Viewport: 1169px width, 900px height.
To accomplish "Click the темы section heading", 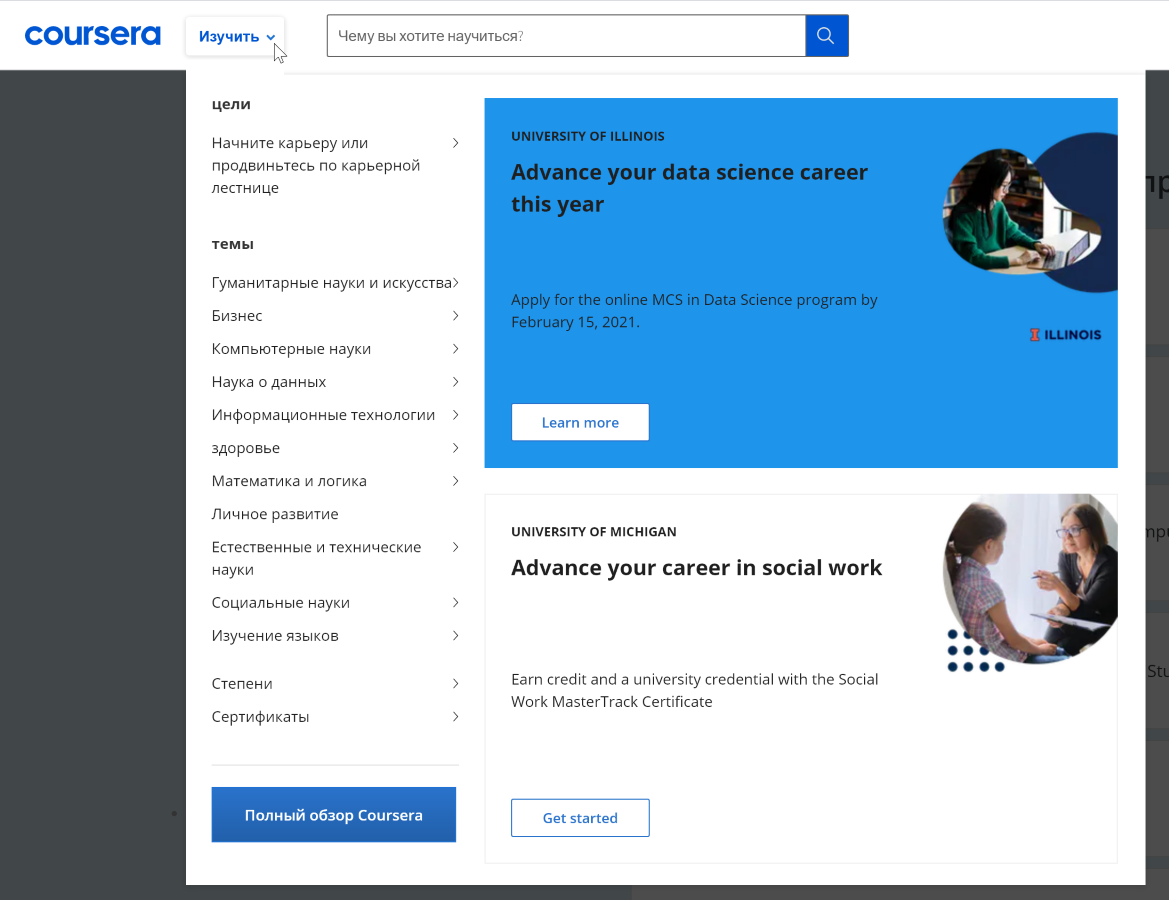I will coord(233,244).
